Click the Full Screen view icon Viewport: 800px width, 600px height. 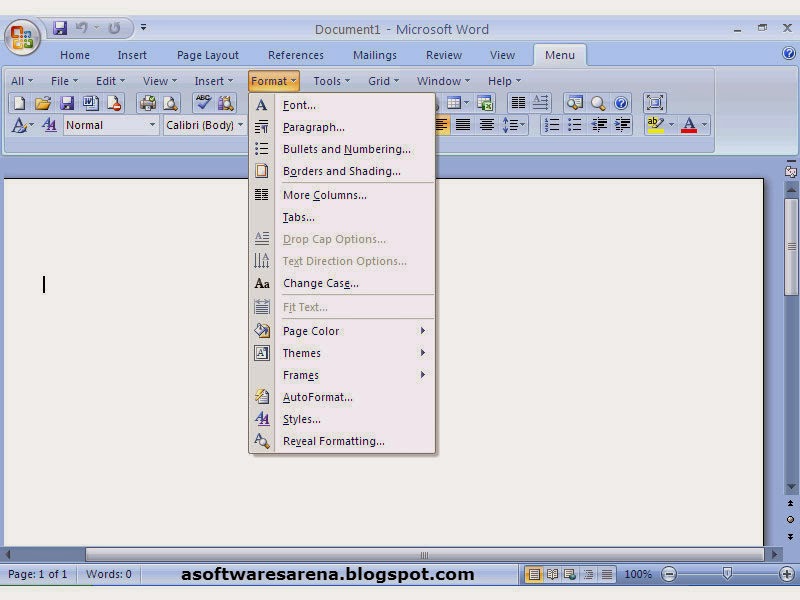click(x=655, y=103)
